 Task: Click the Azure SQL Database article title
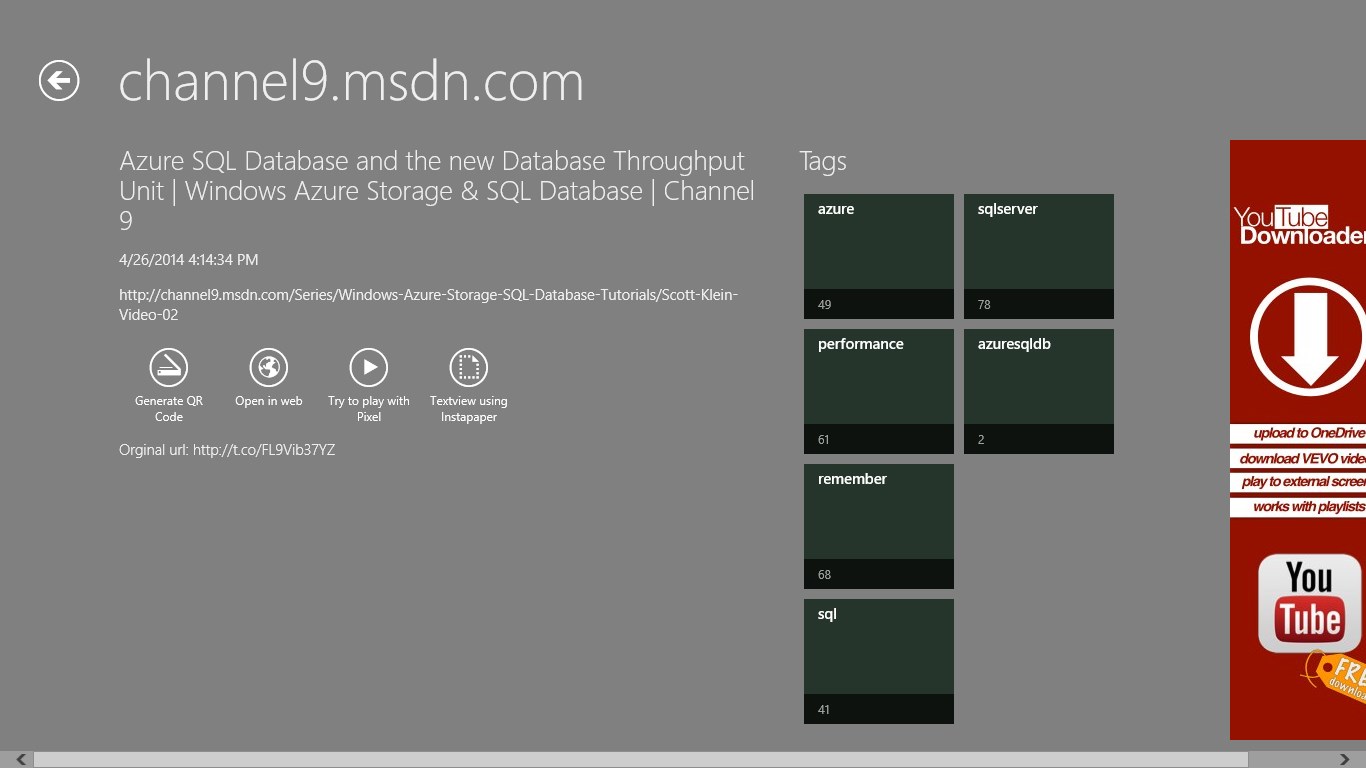point(437,190)
